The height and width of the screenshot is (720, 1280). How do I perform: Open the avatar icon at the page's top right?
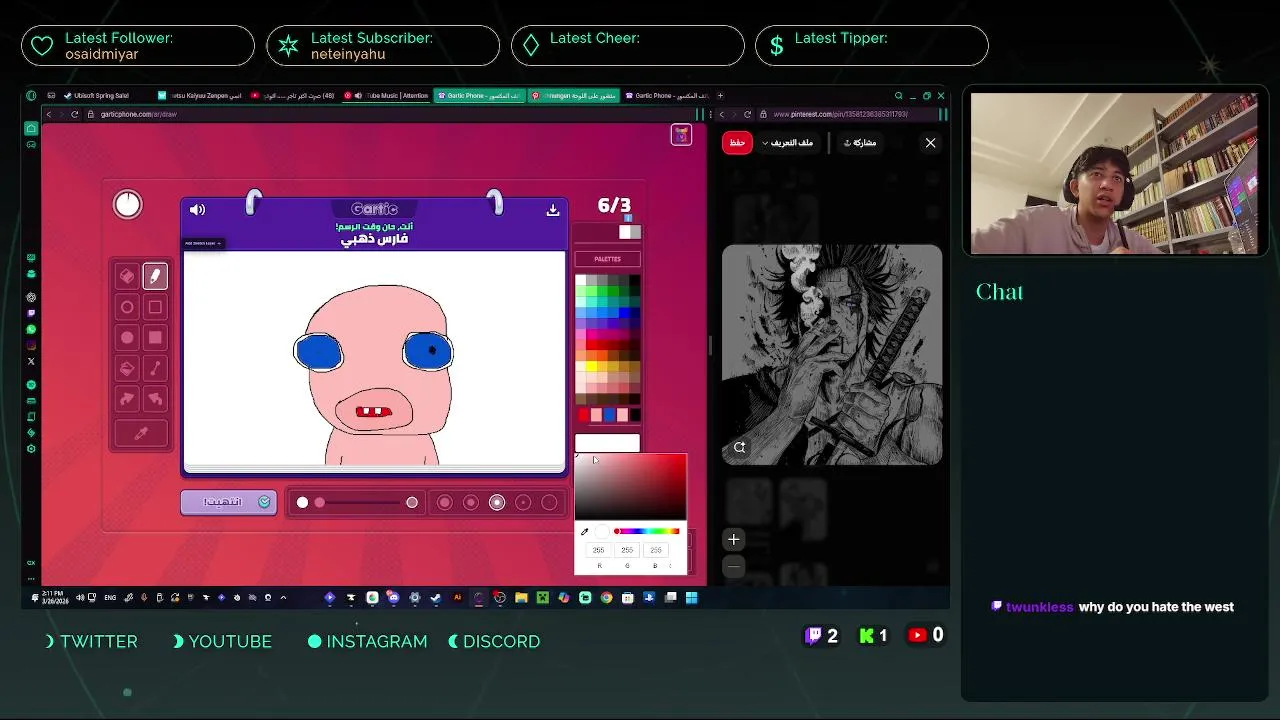[681, 135]
